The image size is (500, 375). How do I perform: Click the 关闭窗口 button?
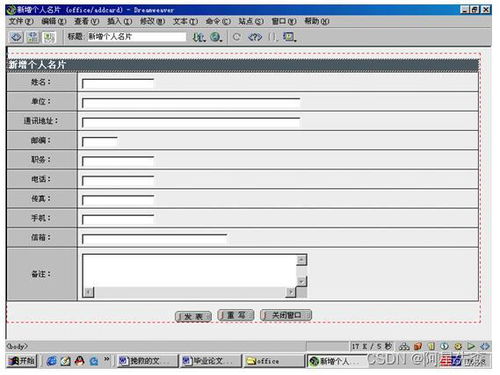click(286, 315)
